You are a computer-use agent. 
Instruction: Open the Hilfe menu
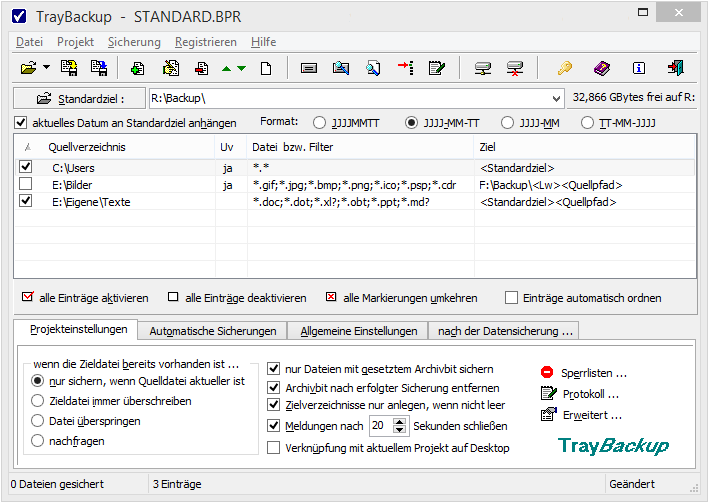[x=263, y=42]
